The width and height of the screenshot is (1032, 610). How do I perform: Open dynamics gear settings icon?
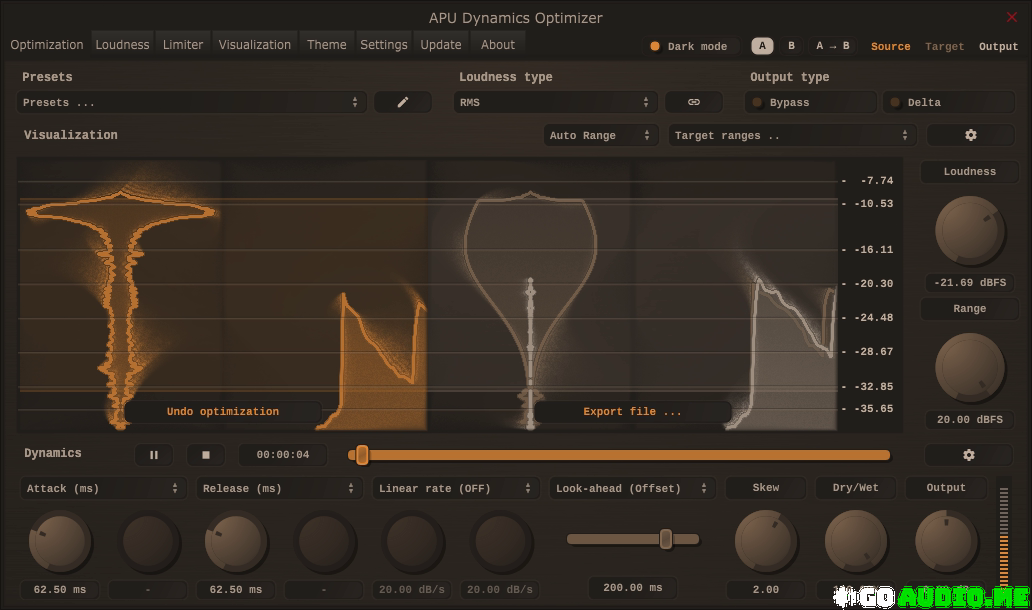click(x=968, y=455)
